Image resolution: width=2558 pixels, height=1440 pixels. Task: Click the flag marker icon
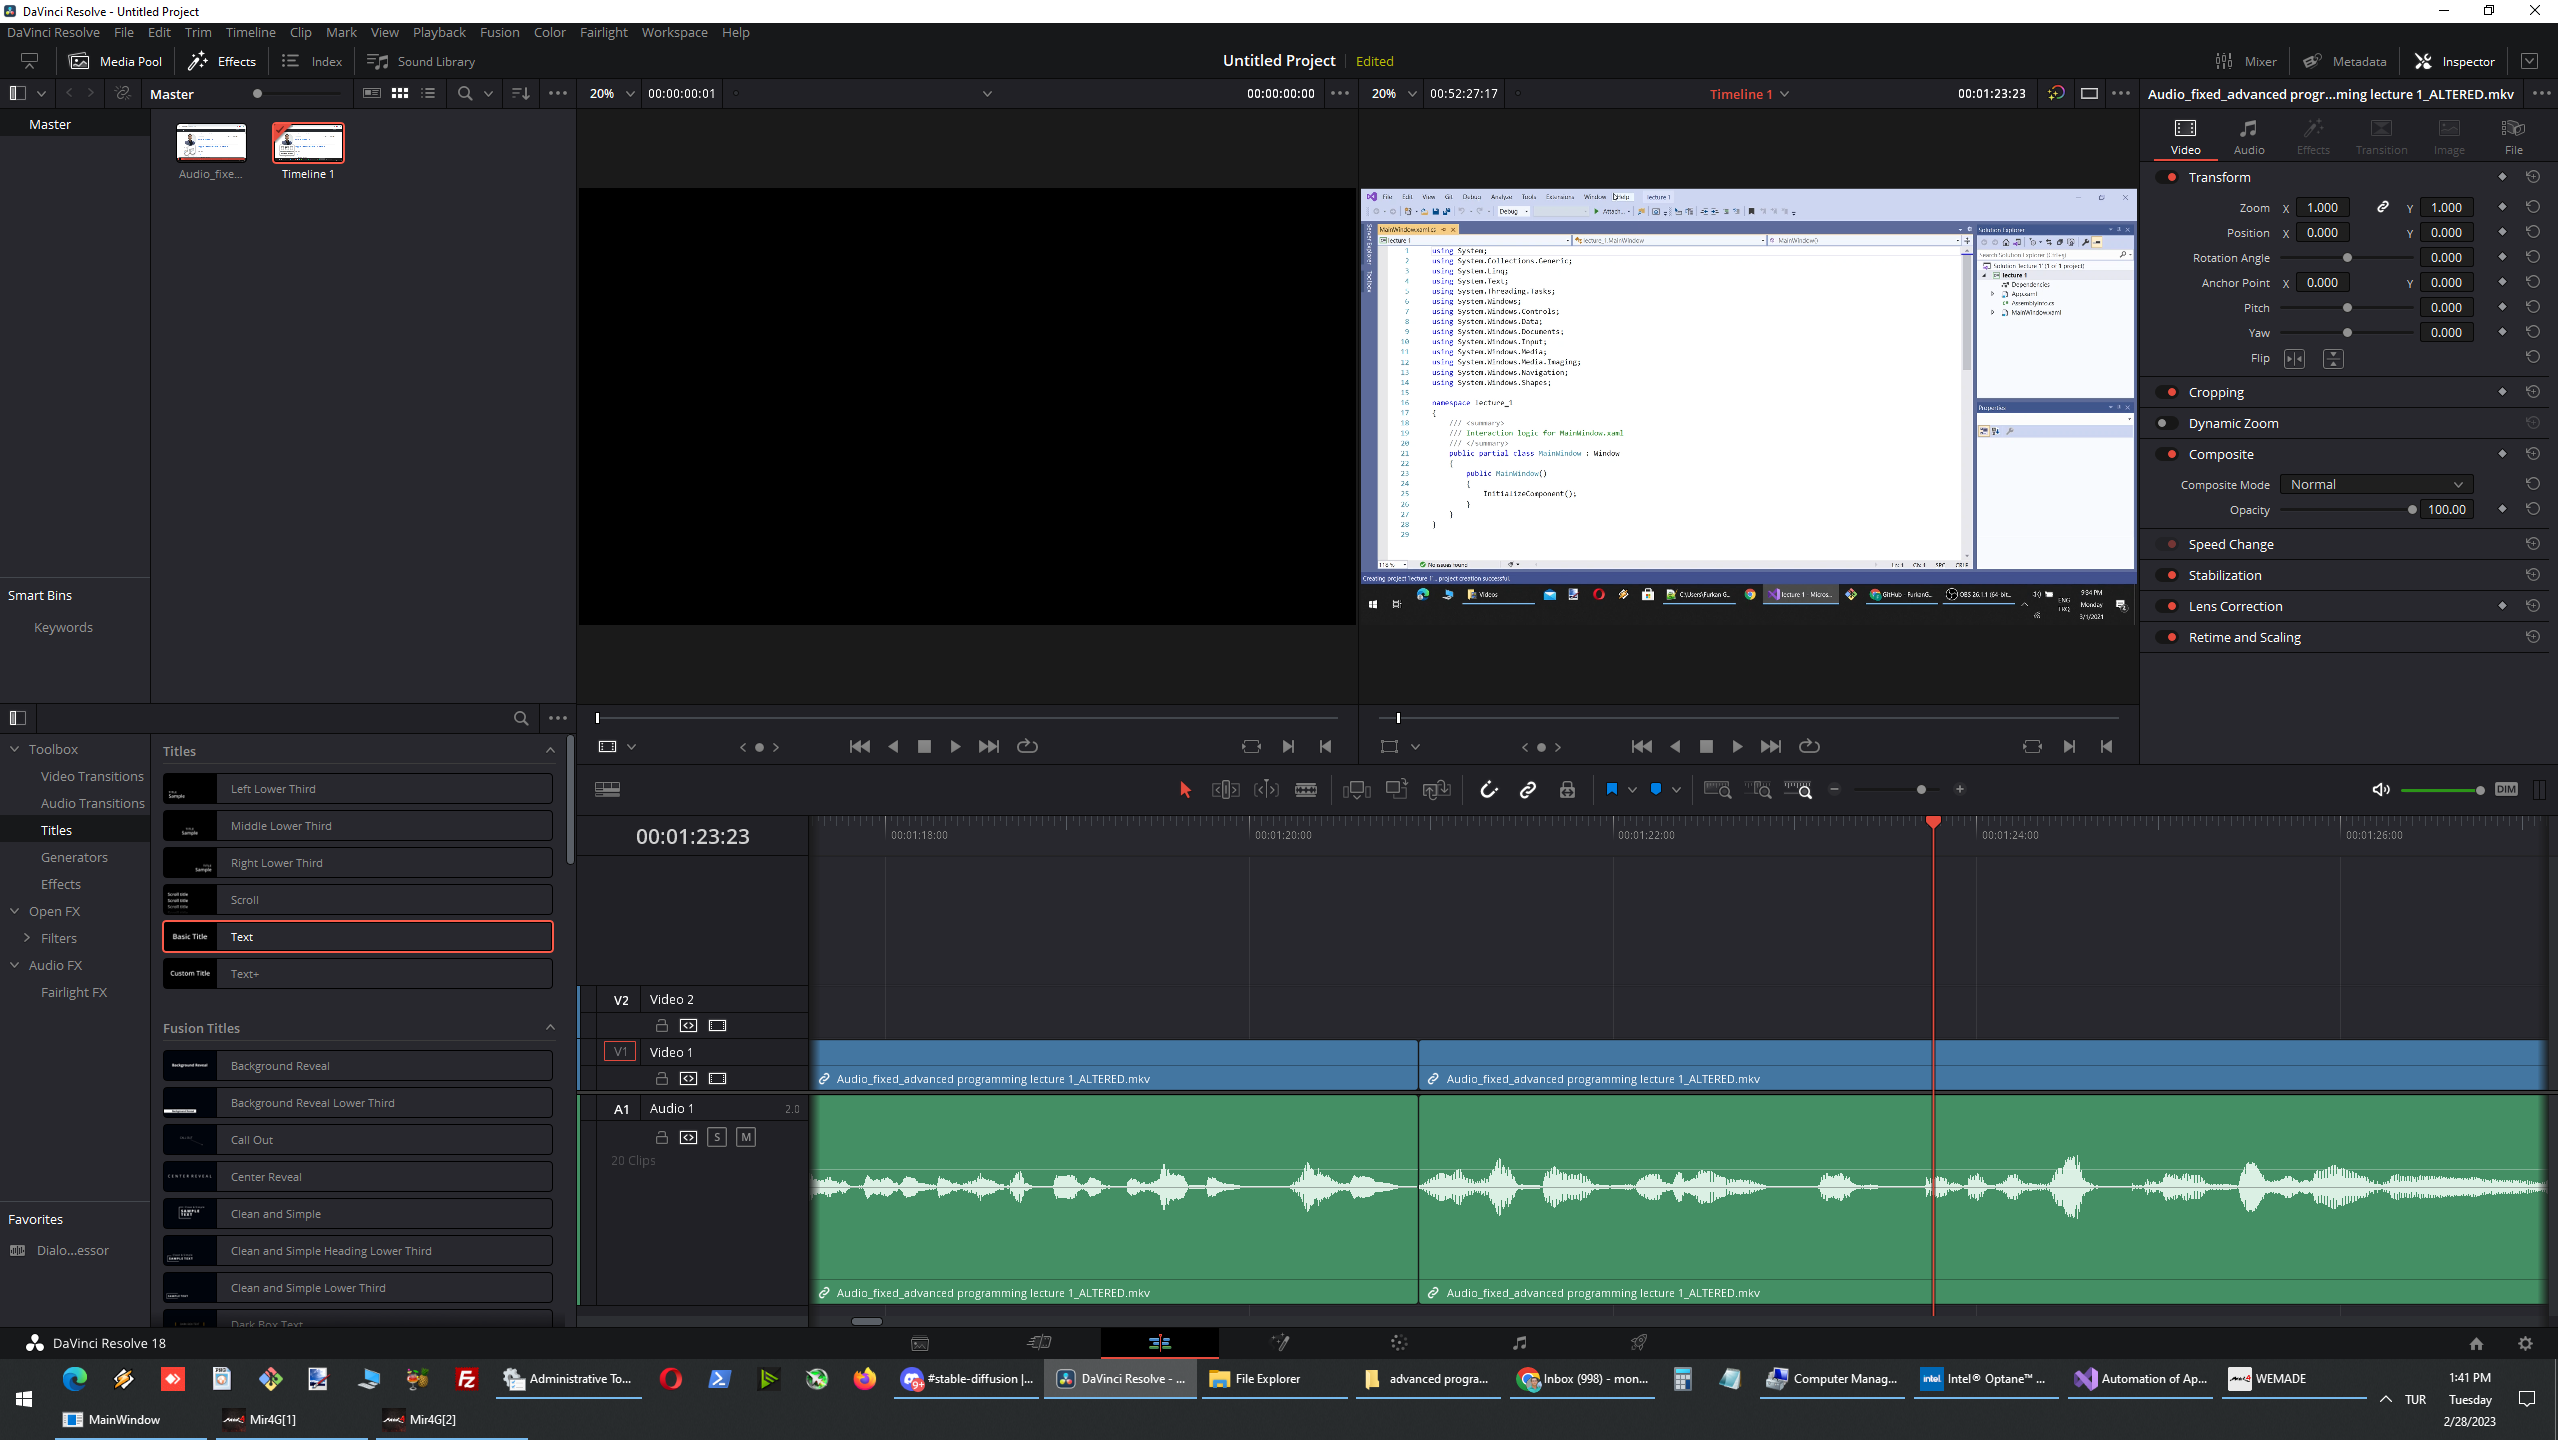click(1611, 790)
